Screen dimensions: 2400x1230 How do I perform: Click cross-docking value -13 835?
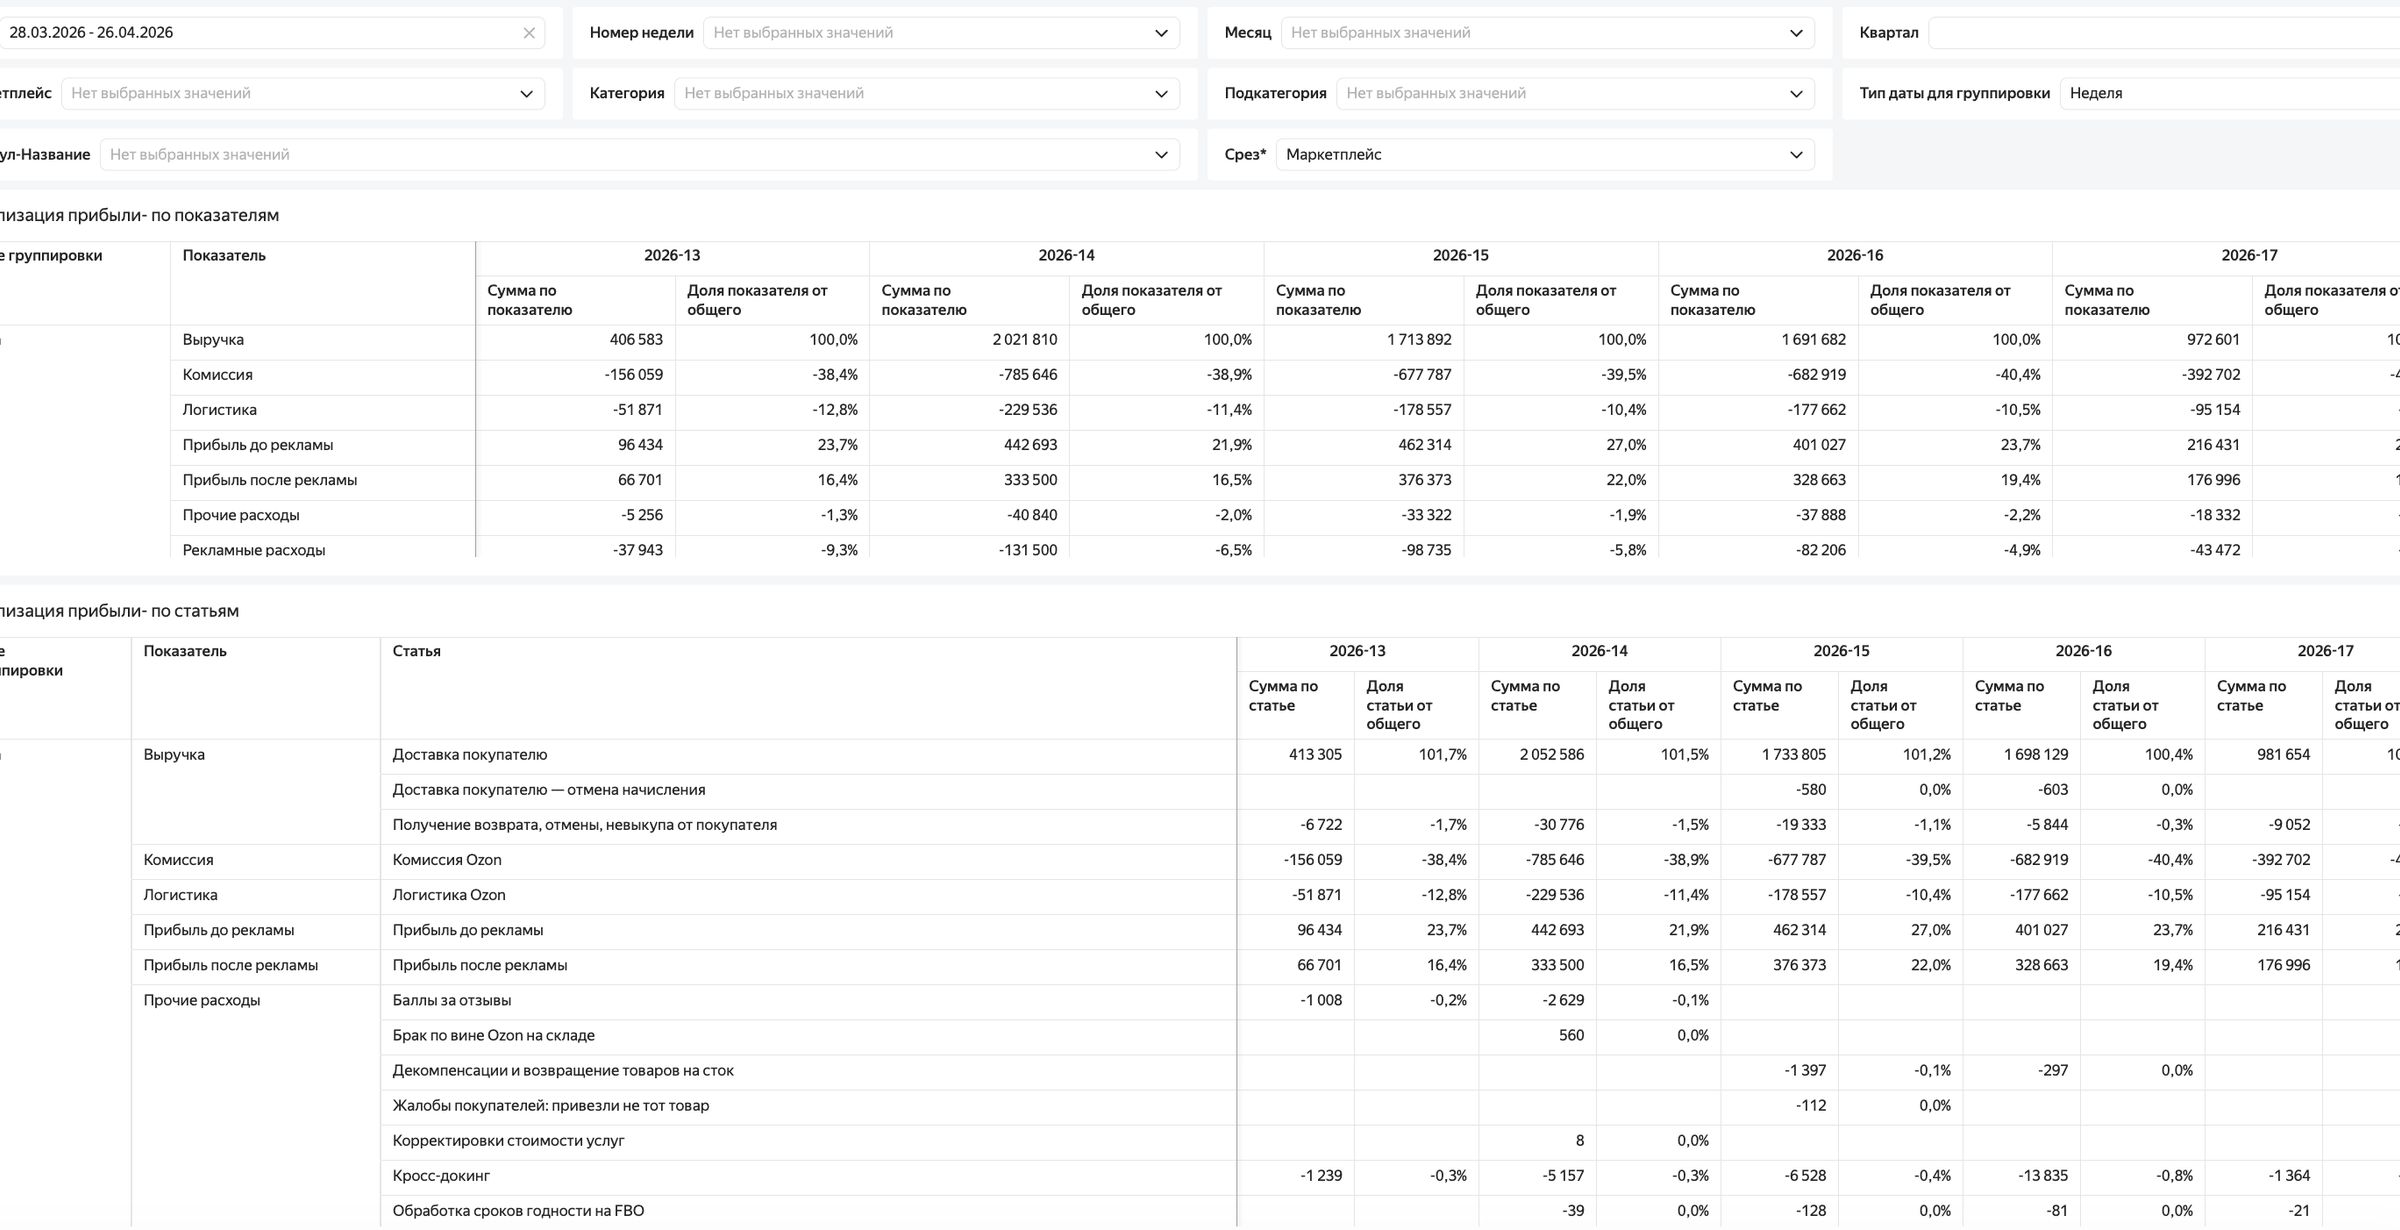tap(2040, 1176)
